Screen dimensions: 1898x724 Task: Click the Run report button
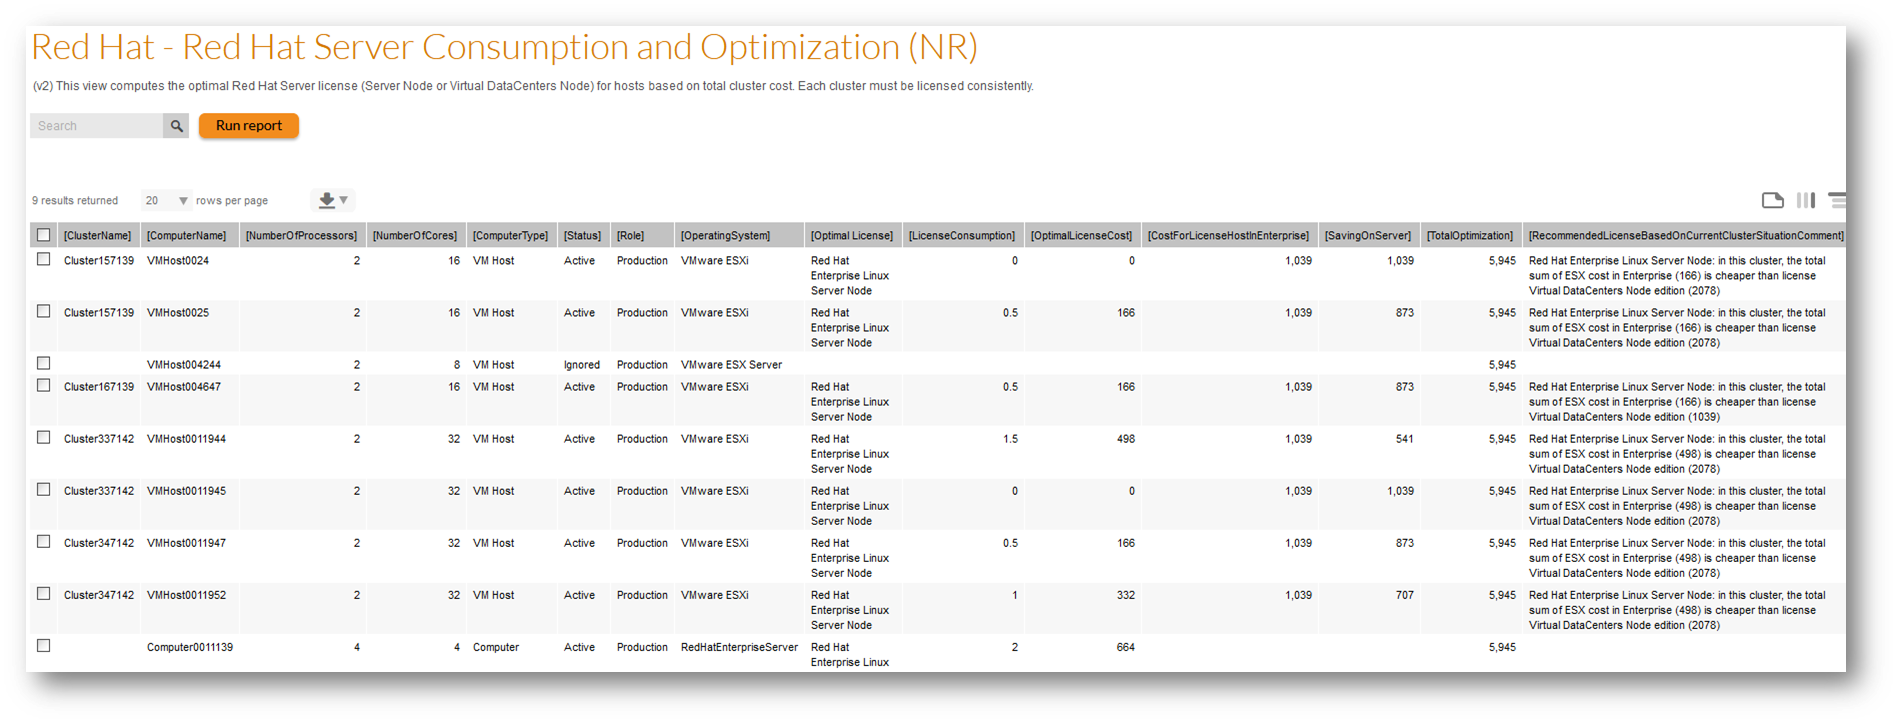(x=249, y=126)
